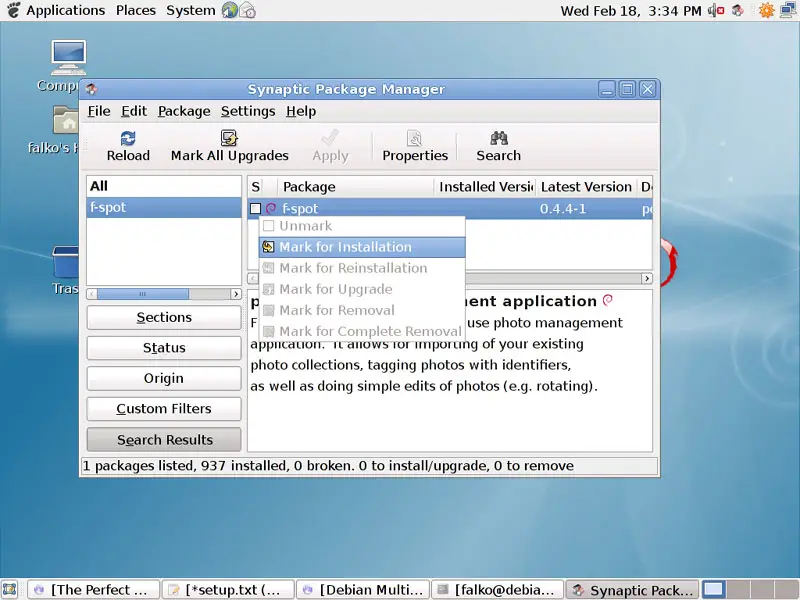Click the Custom Filters button
Image resolution: width=800 pixels, height=600 pixels.
point(164,409)
